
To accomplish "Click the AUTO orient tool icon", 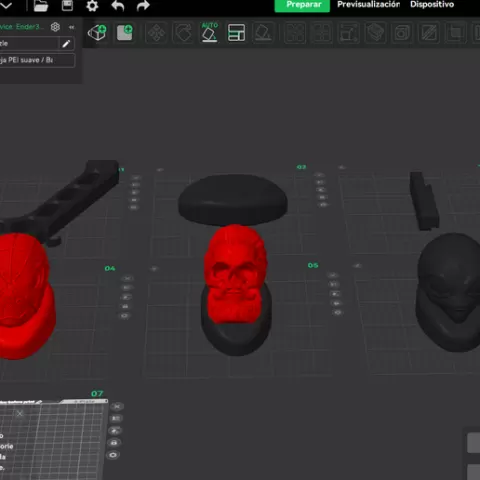I will tap(210, 32).
